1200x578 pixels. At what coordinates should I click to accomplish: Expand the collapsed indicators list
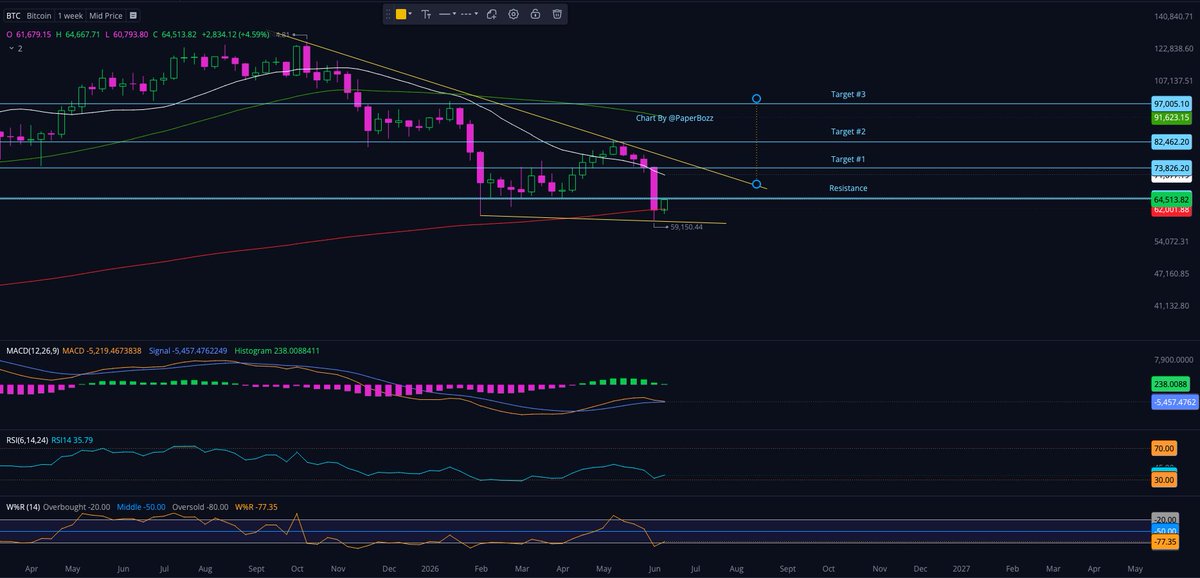[x=14, y=47]
